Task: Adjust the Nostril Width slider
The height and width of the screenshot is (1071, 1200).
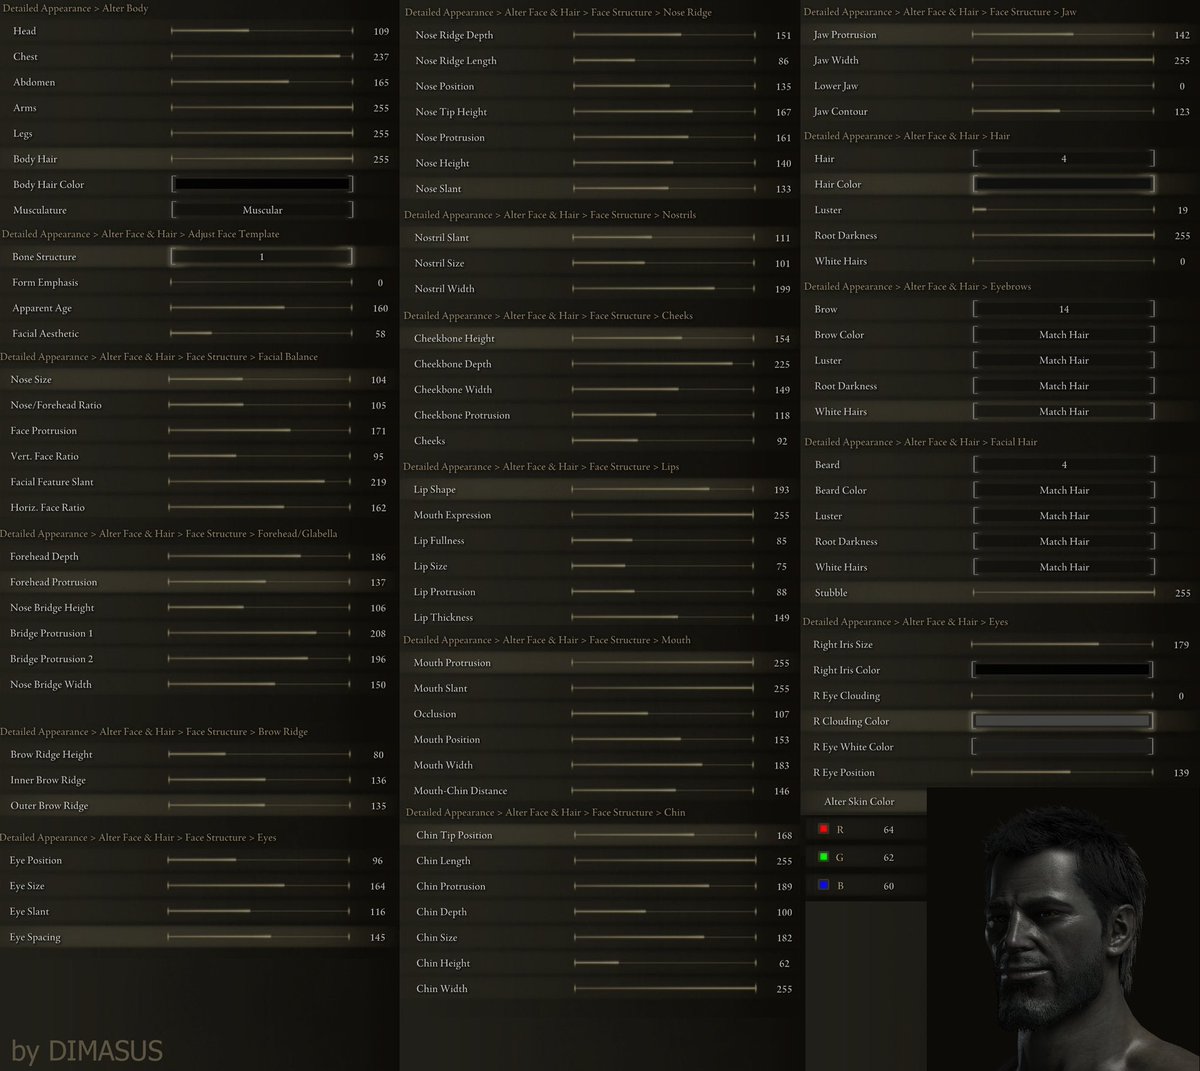Action: pos(663,289)
